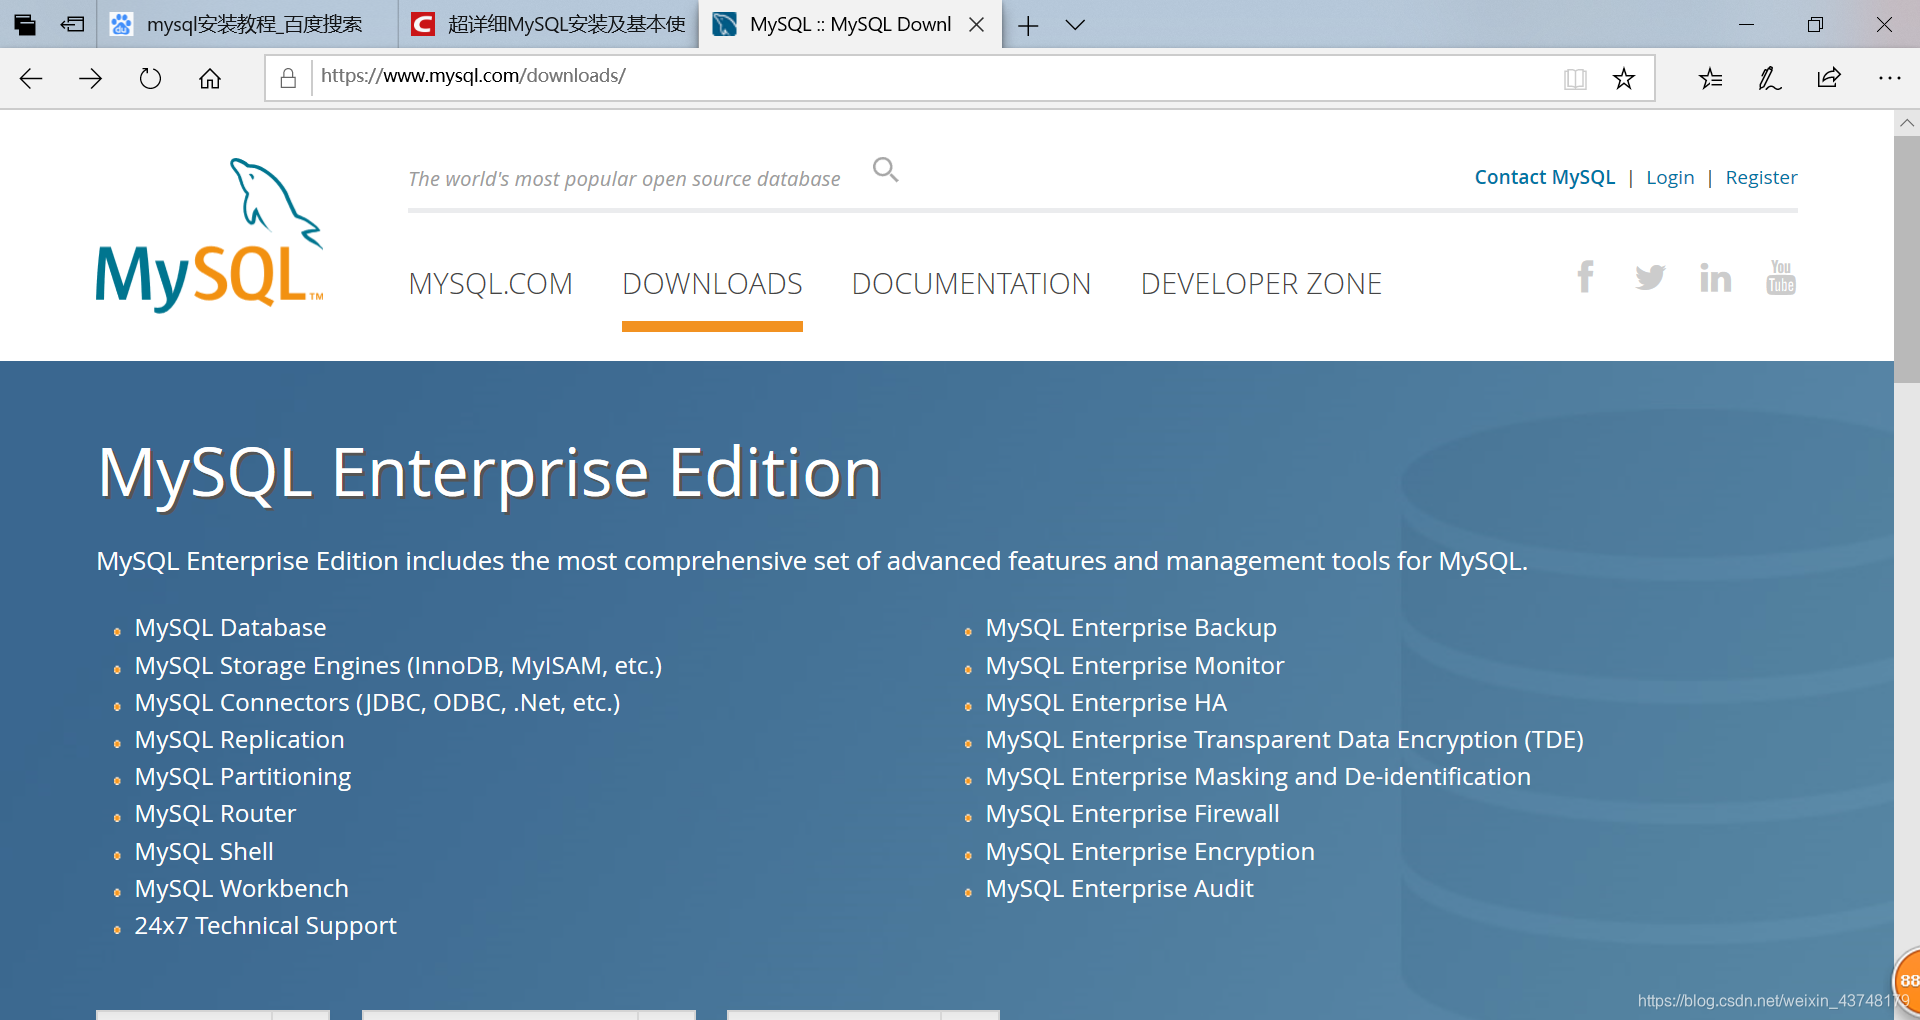The width and height of the screenshot is (1920, 1020).
Task: Click Transparent Data Encryption (TDE) item
Action: point(1285,740)
